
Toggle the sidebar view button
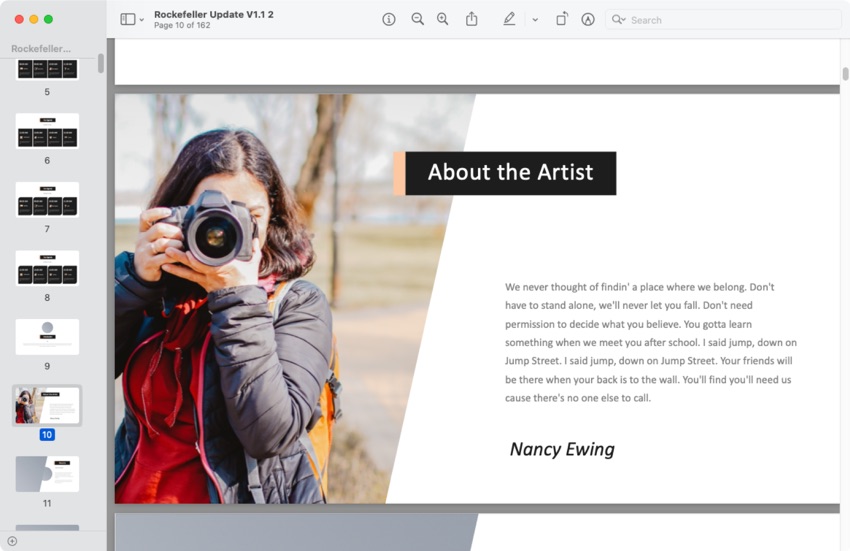(x=127, y=20)
